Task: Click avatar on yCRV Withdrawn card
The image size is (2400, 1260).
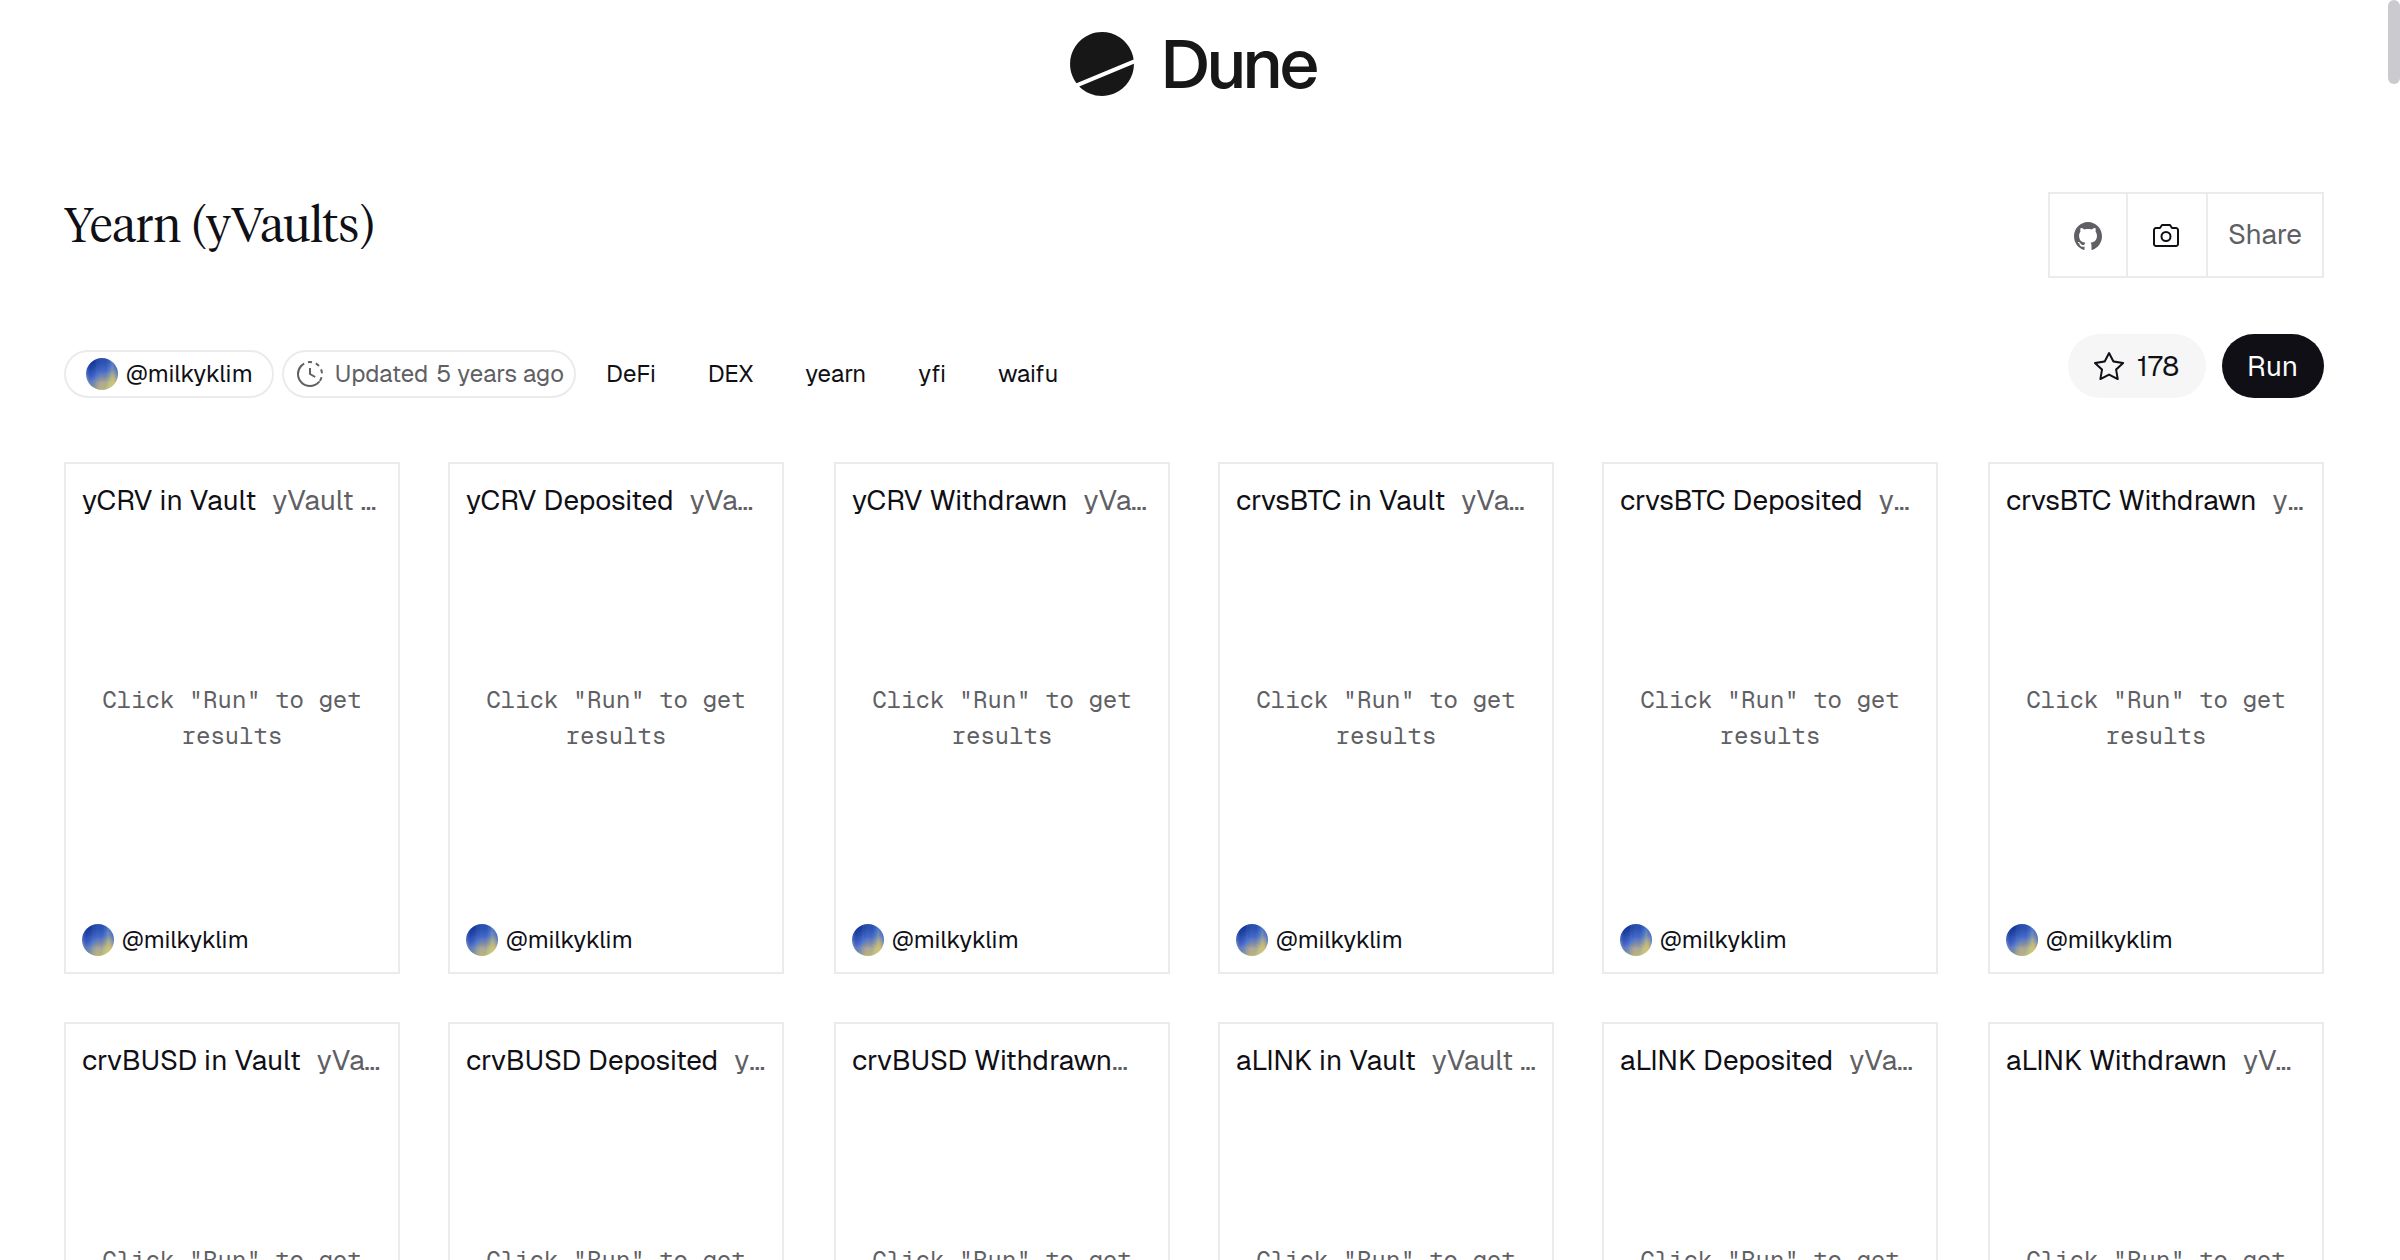Action: tap(867, 940)
